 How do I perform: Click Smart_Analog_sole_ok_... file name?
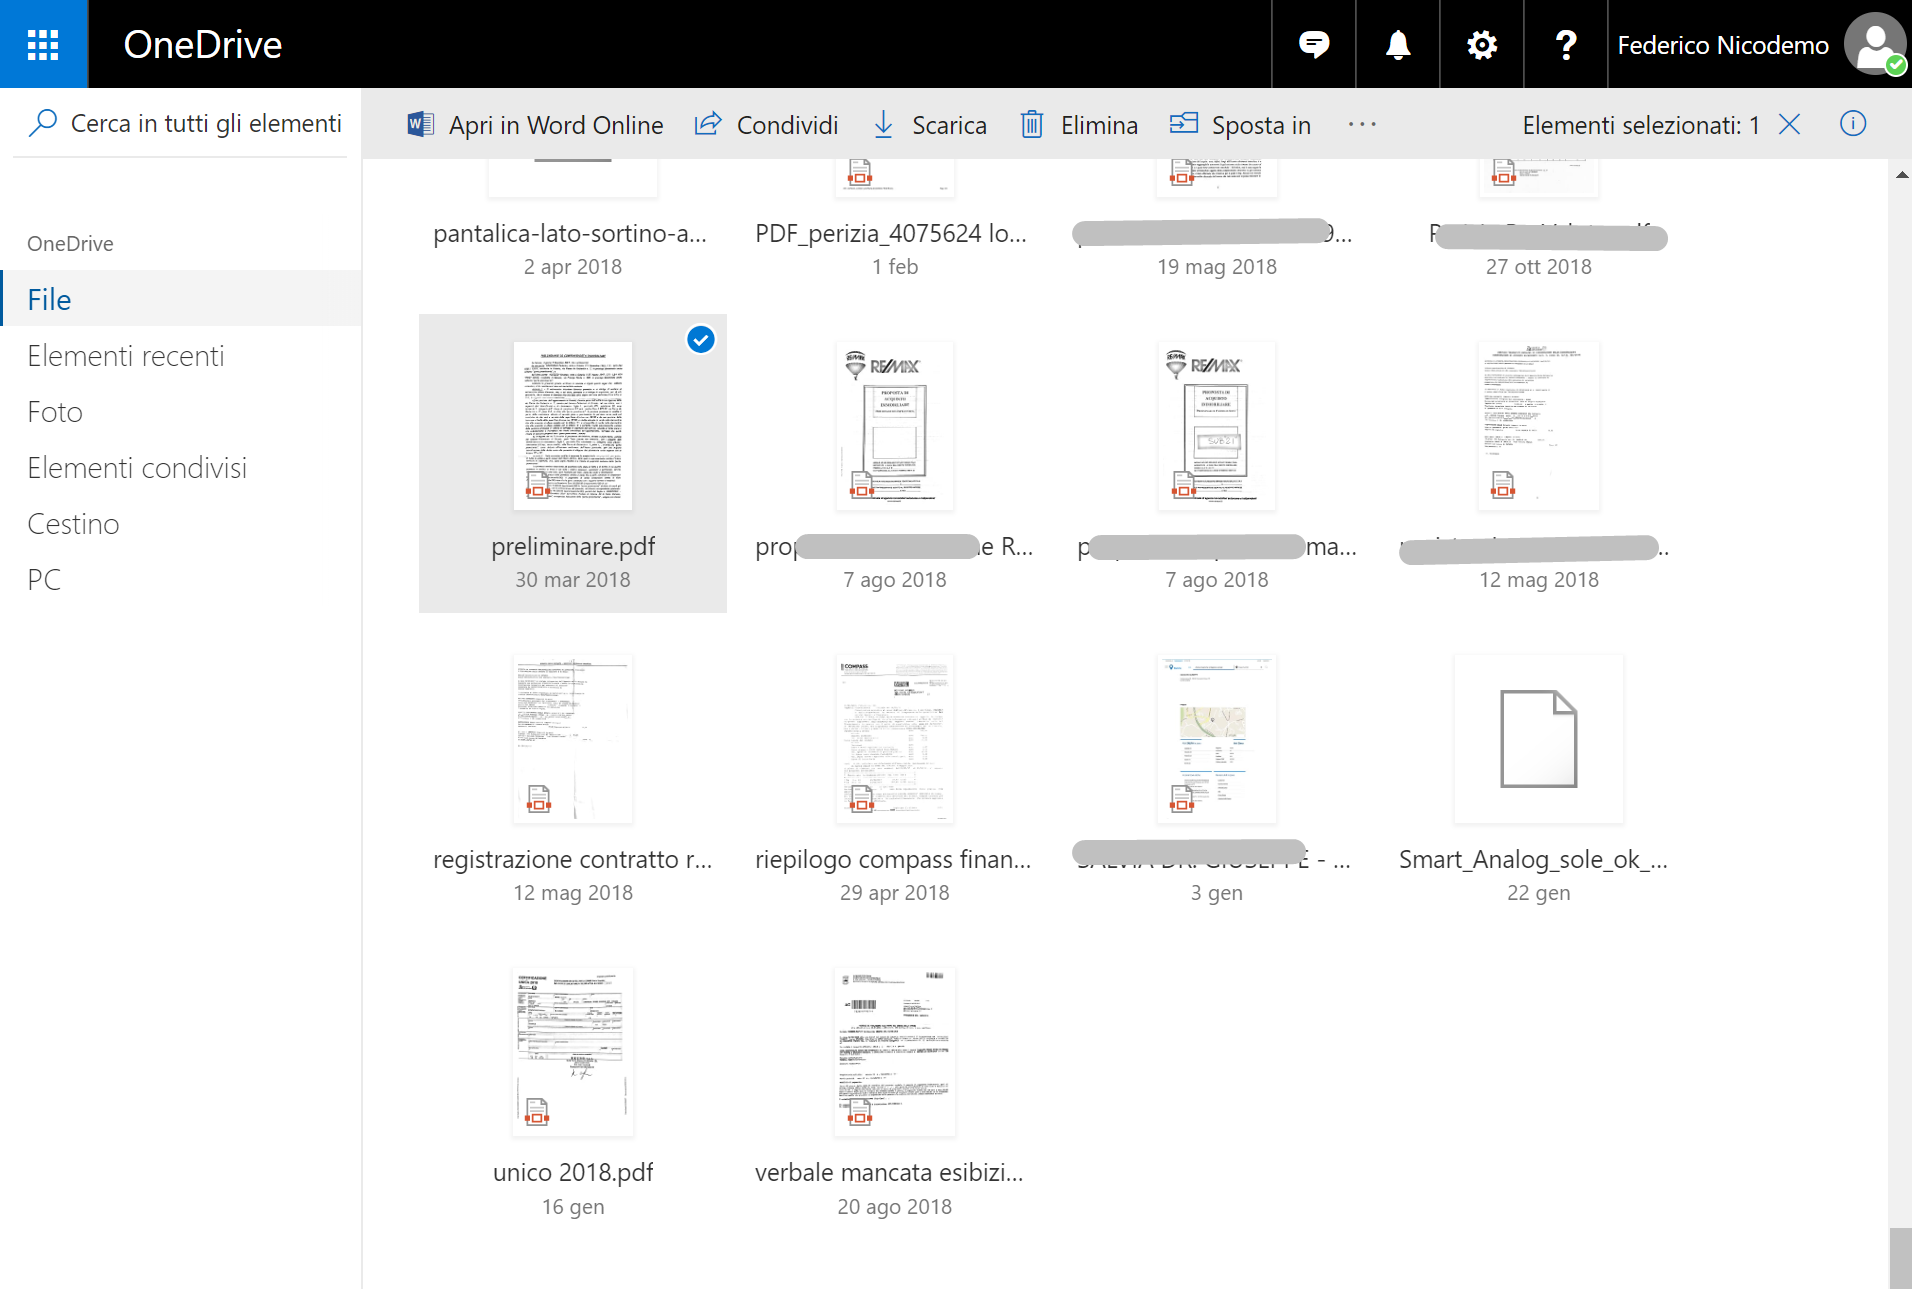tap(1533, 859)
